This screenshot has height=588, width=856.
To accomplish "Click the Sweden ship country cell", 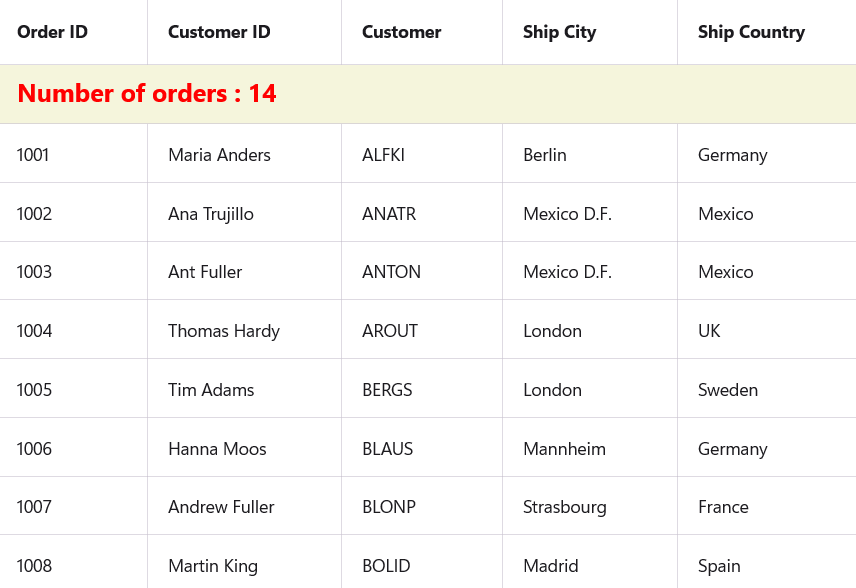I will tap(727, 390).
